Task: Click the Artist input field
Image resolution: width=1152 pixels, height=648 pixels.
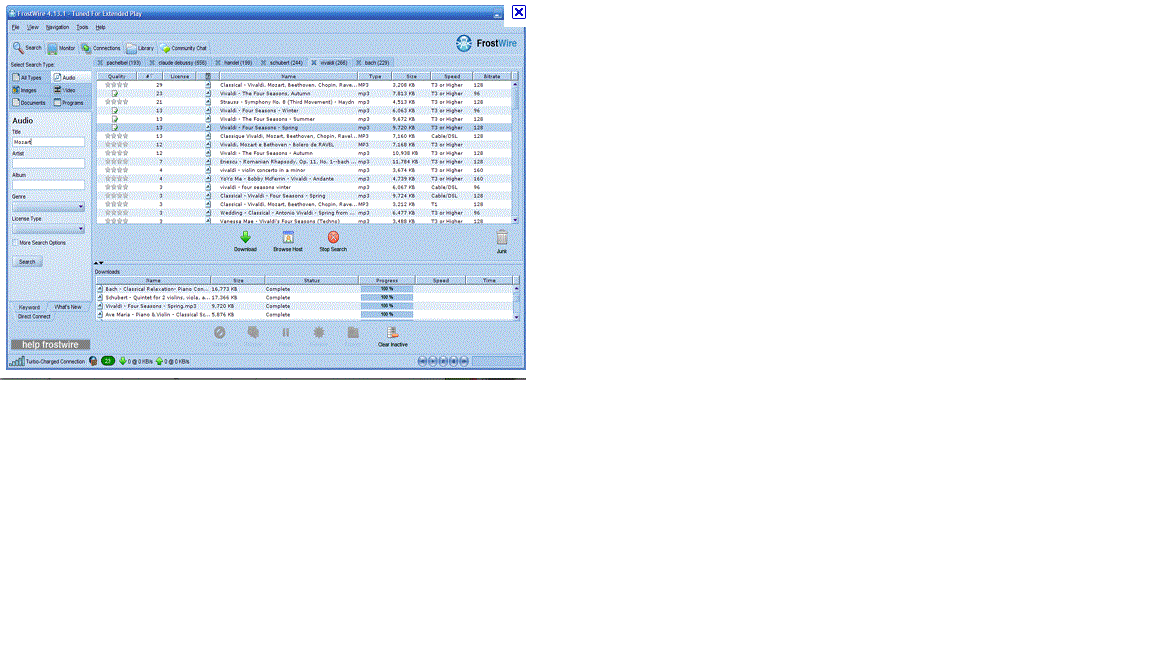Action: tap(48, 163)
